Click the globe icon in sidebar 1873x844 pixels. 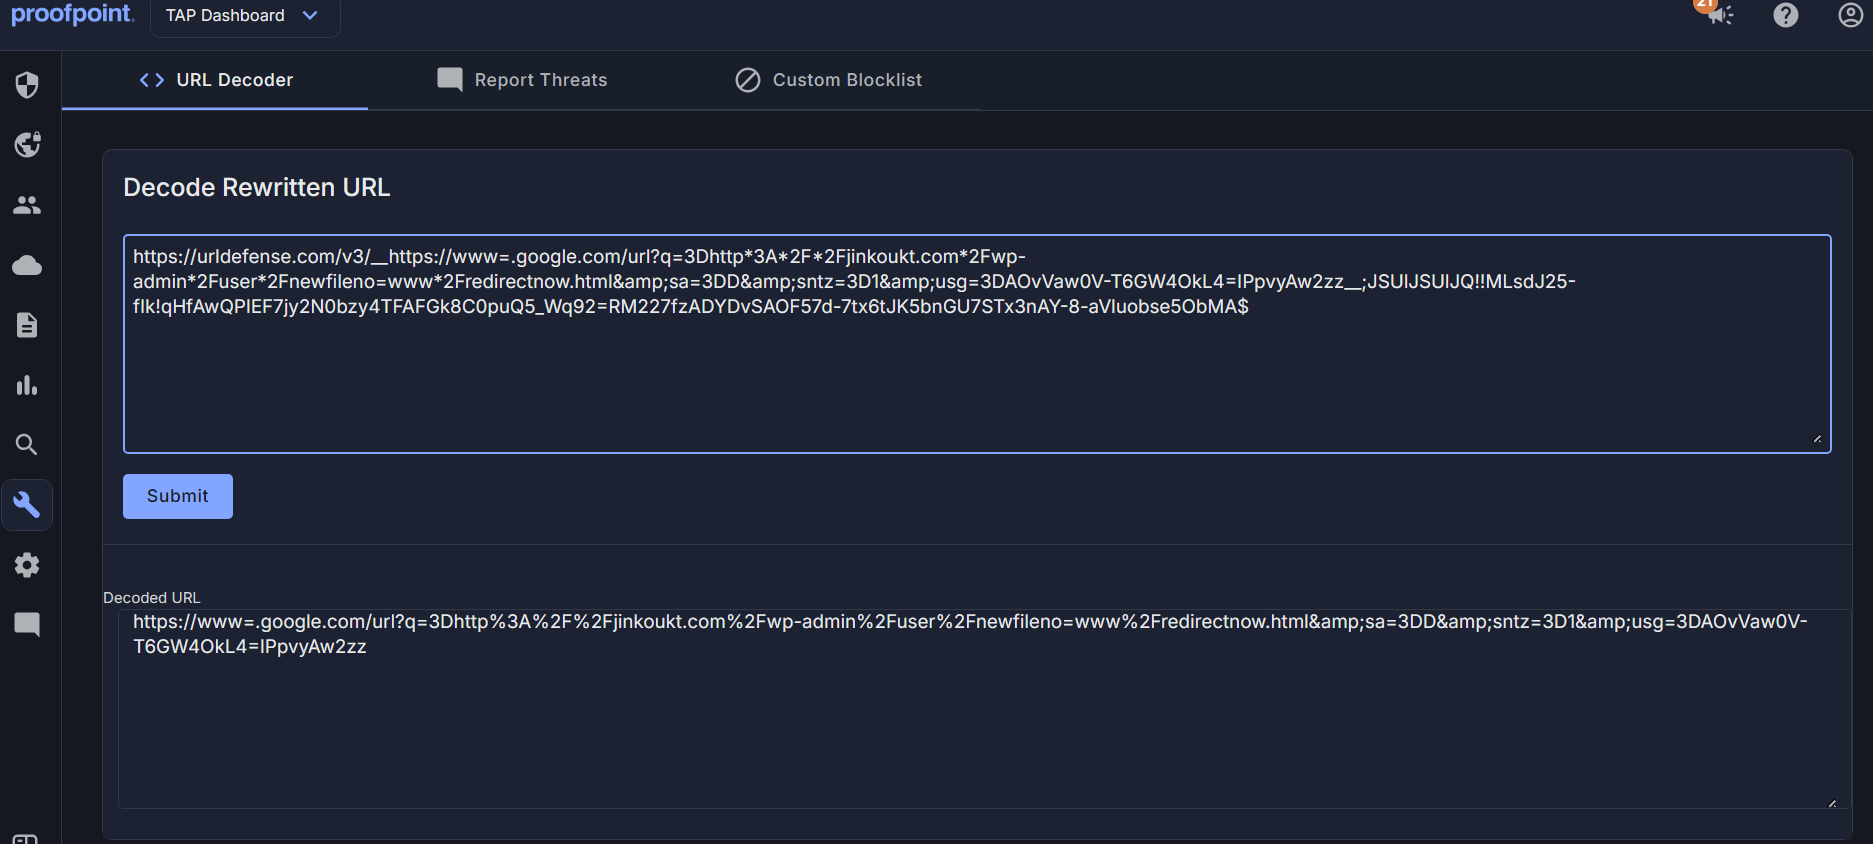point(27,145)
